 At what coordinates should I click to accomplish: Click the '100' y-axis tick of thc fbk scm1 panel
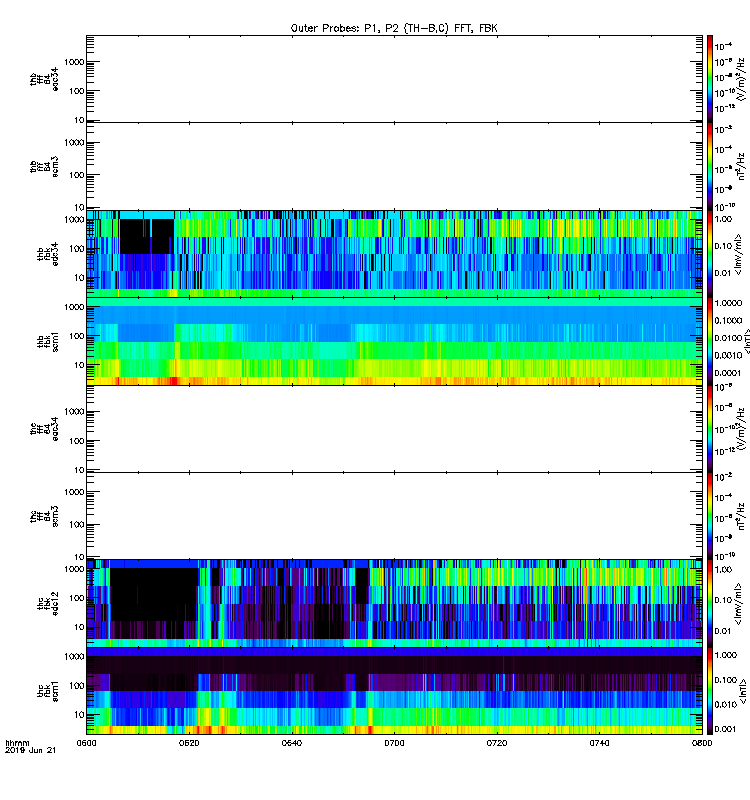coord(77,686)
